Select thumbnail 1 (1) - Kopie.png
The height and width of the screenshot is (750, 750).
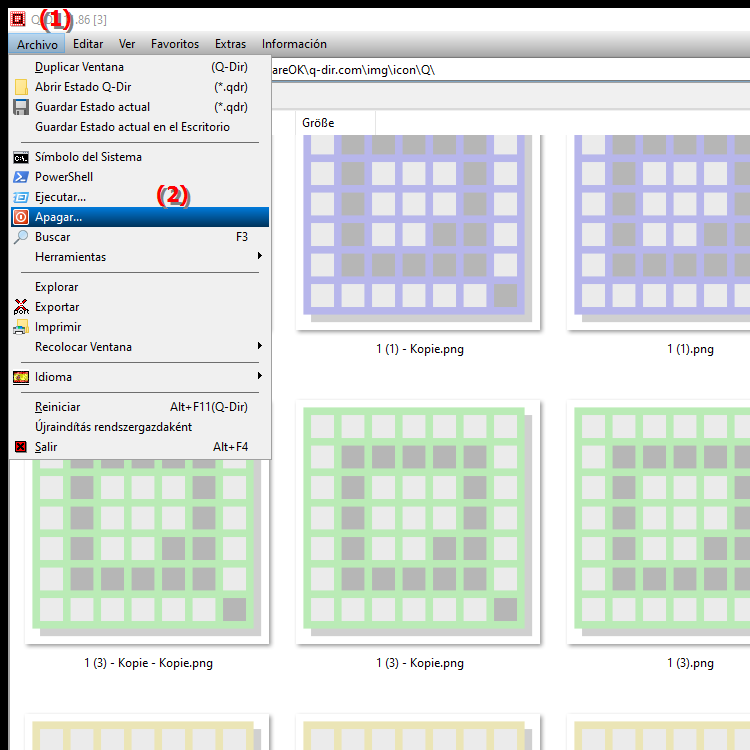pyautogui.click(x=418, y=232)
